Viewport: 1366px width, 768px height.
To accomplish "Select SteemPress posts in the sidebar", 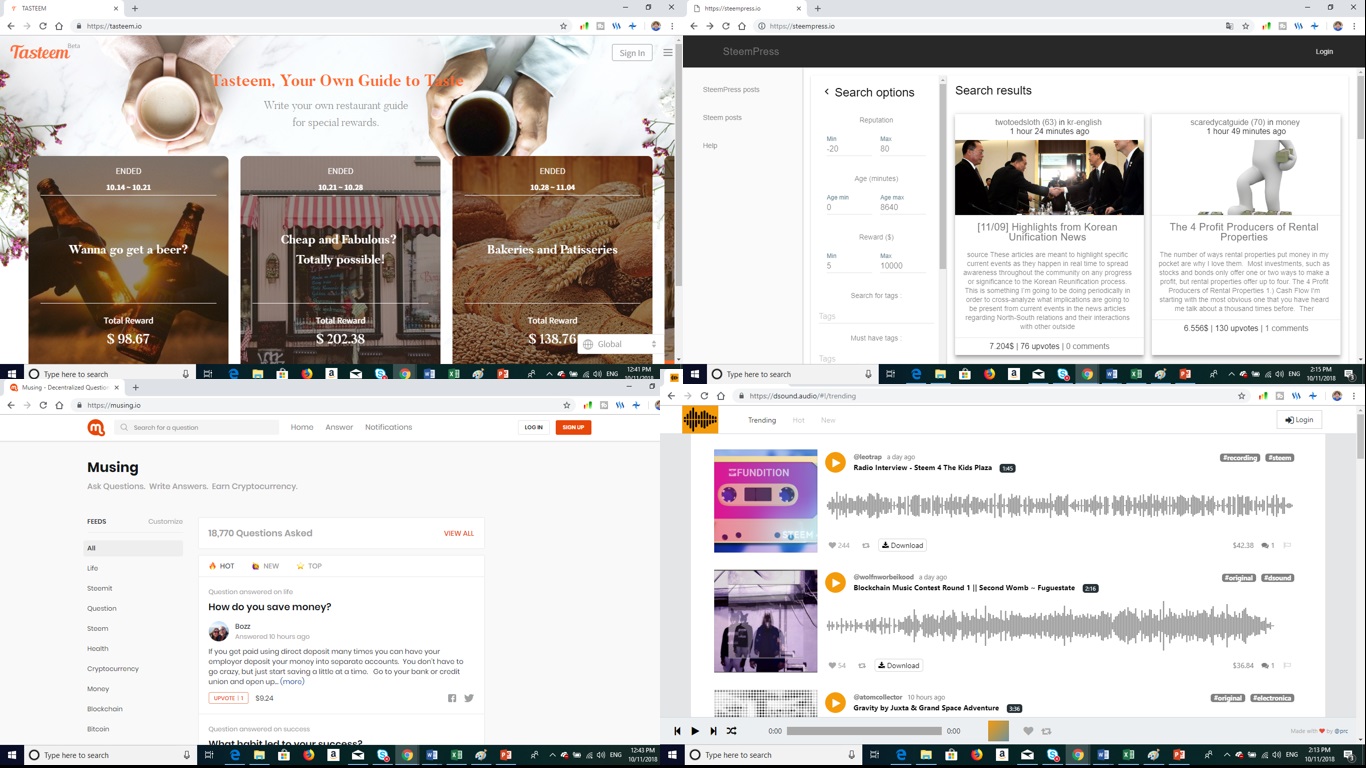I will coord(731,89).
